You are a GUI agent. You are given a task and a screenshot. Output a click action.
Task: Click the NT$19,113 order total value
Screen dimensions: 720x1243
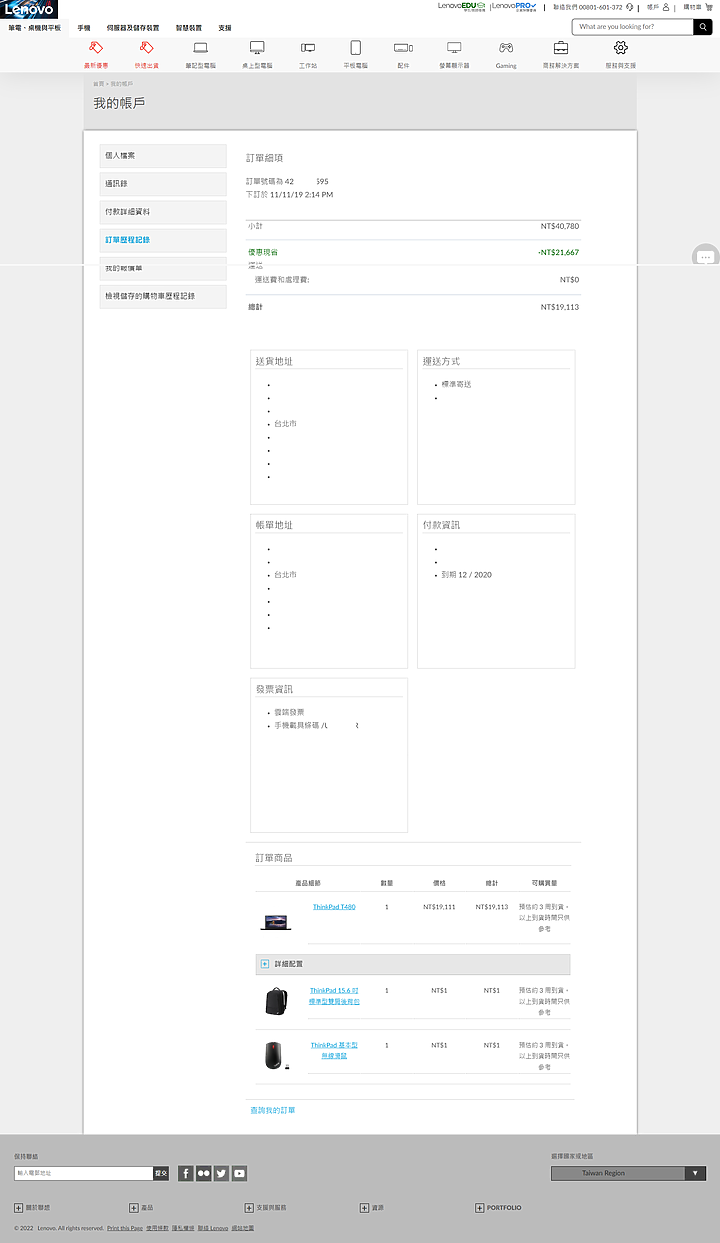560,307
